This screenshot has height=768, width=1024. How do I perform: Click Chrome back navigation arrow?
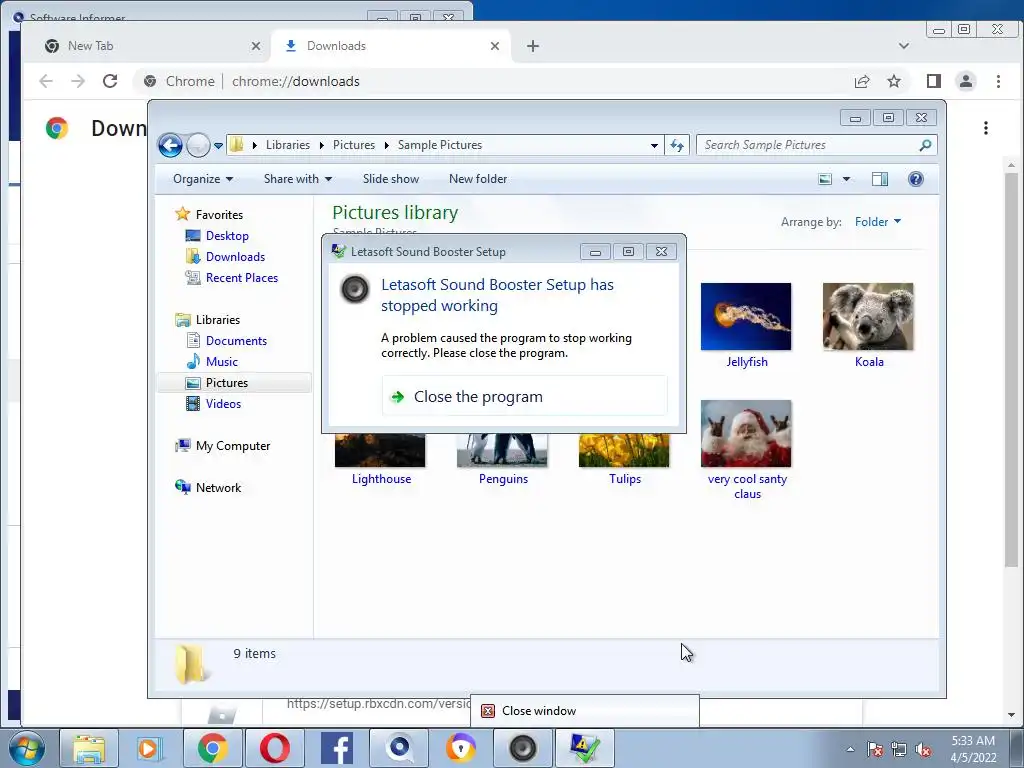(x=46, y=81)
